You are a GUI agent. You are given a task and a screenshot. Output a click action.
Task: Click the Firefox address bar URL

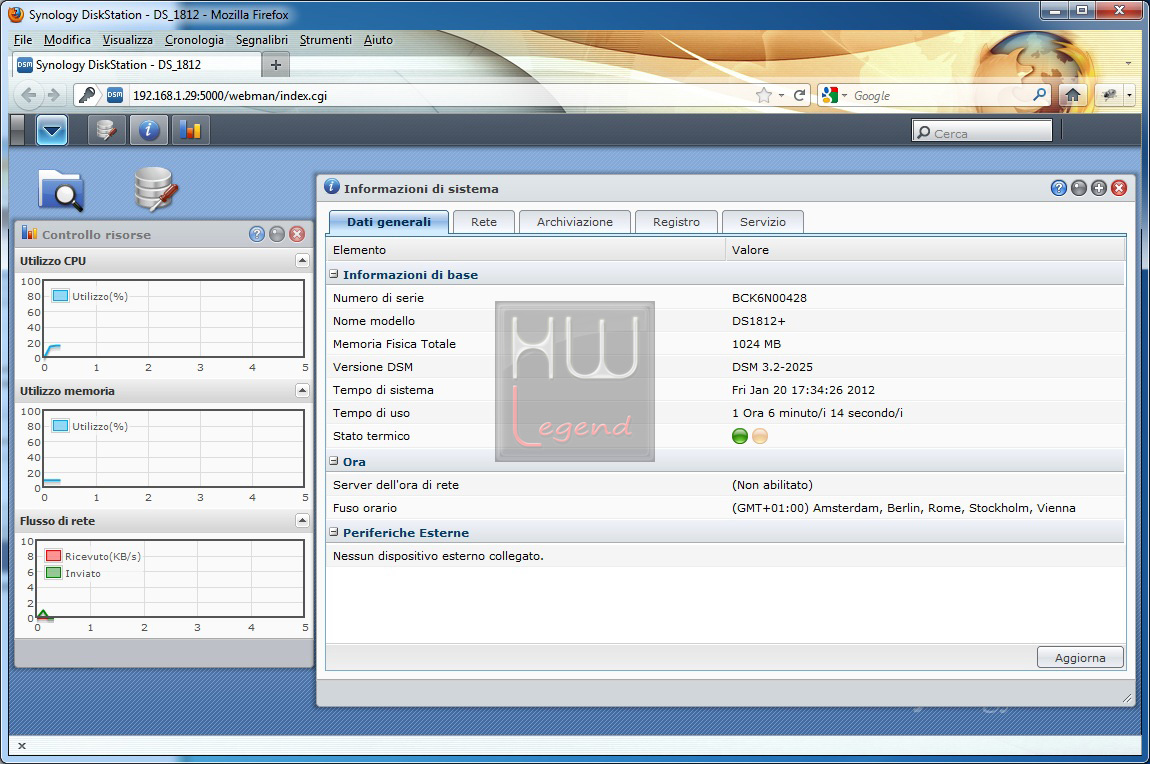(230, 95)
